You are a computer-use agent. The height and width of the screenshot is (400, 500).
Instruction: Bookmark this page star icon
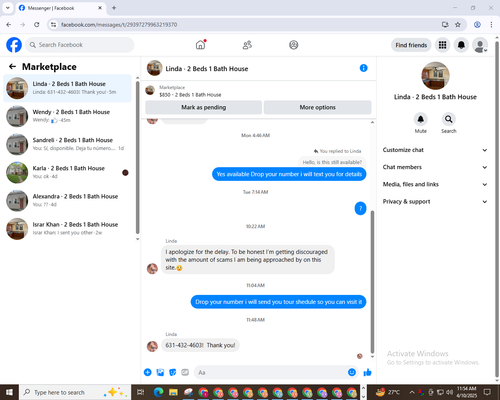(458, 24)
